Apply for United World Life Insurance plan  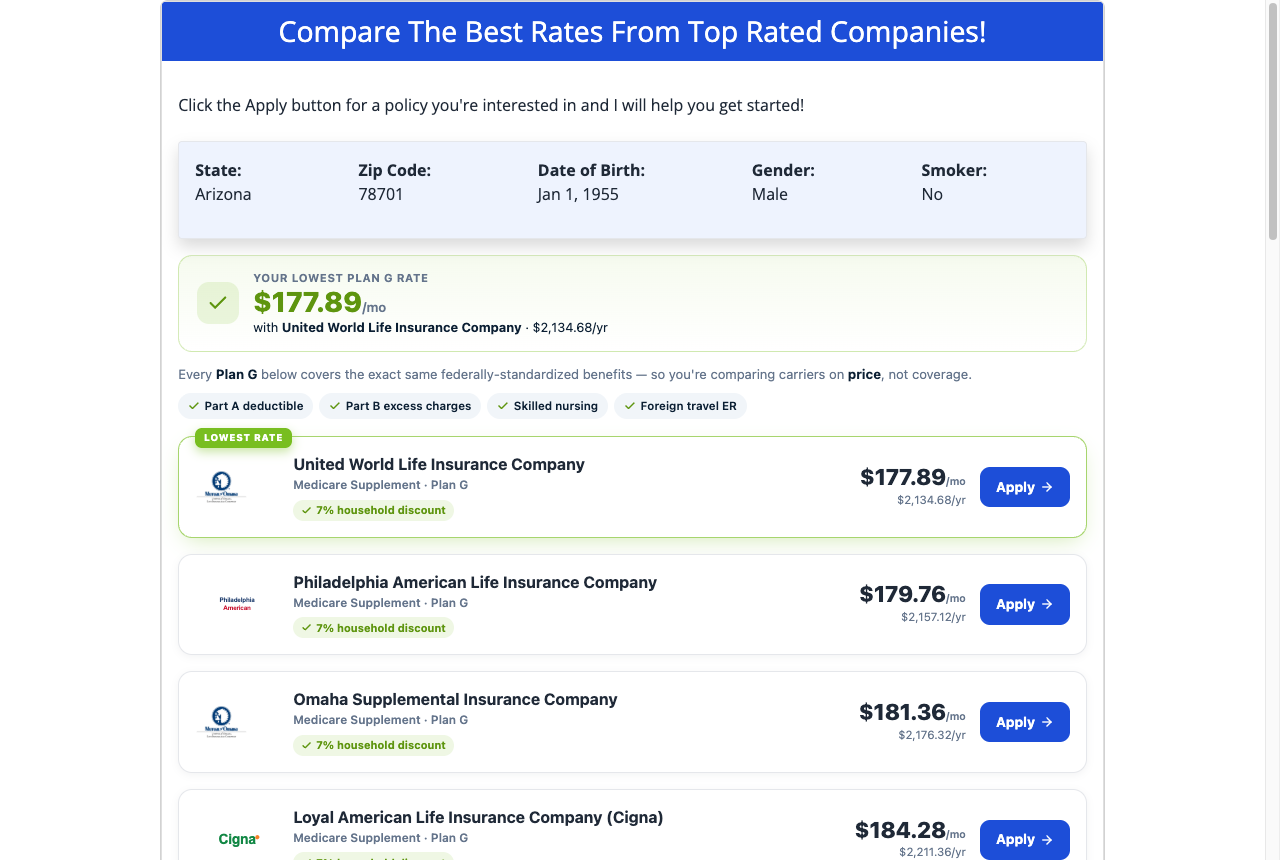(1025, 487)
